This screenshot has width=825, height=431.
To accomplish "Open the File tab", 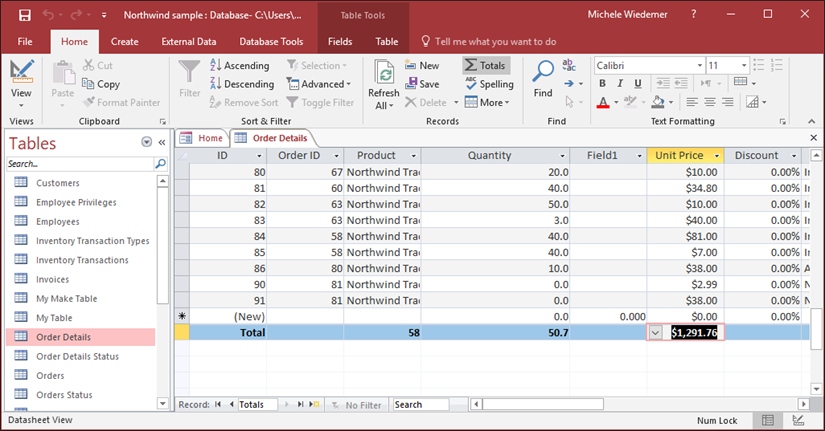I will 25,42.
